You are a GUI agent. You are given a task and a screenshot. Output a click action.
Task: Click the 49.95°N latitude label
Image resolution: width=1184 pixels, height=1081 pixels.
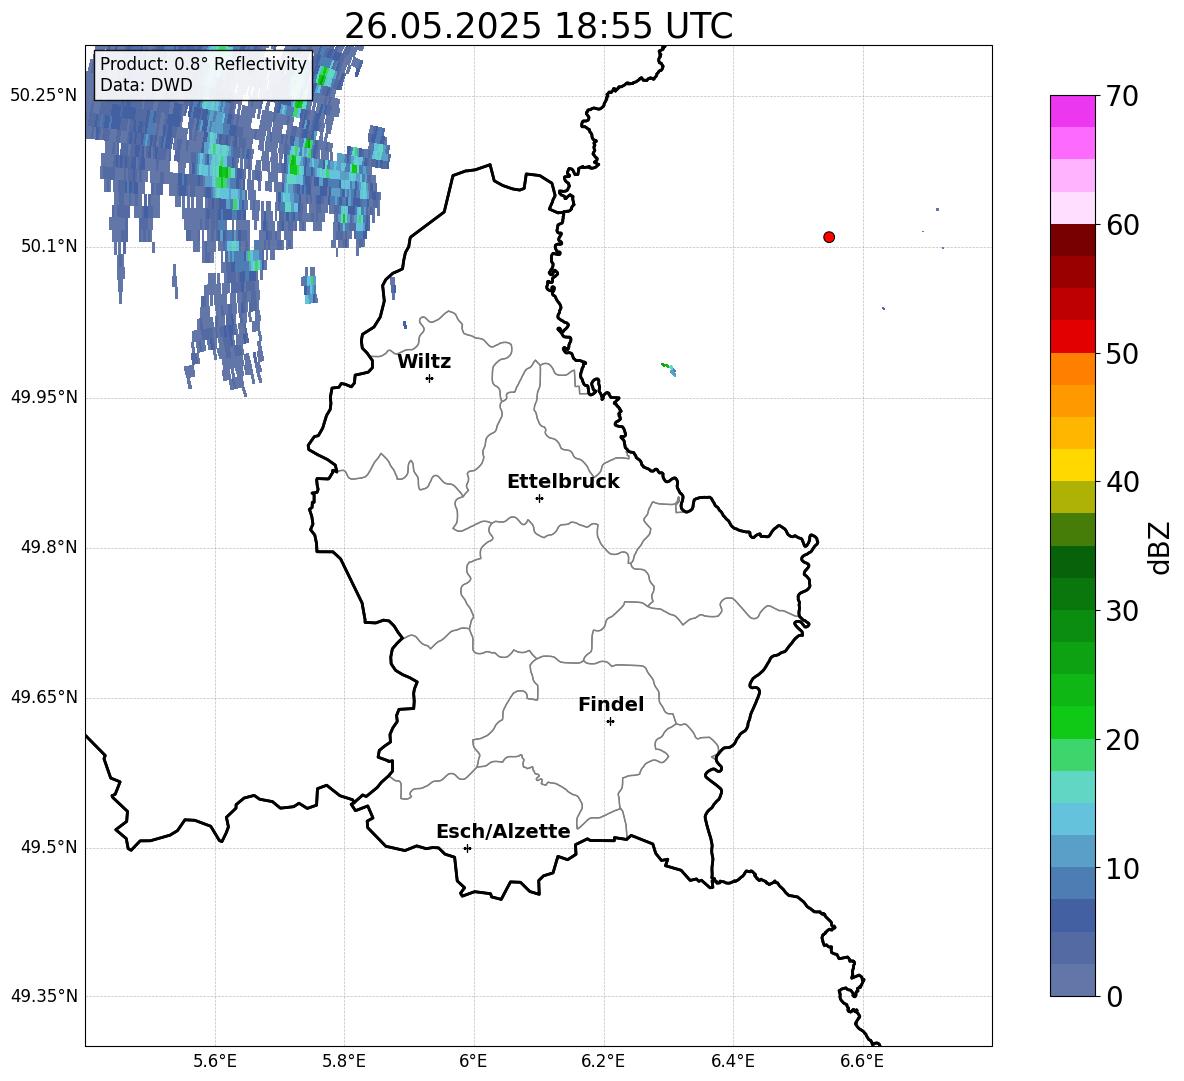click(x=44, y=397)
